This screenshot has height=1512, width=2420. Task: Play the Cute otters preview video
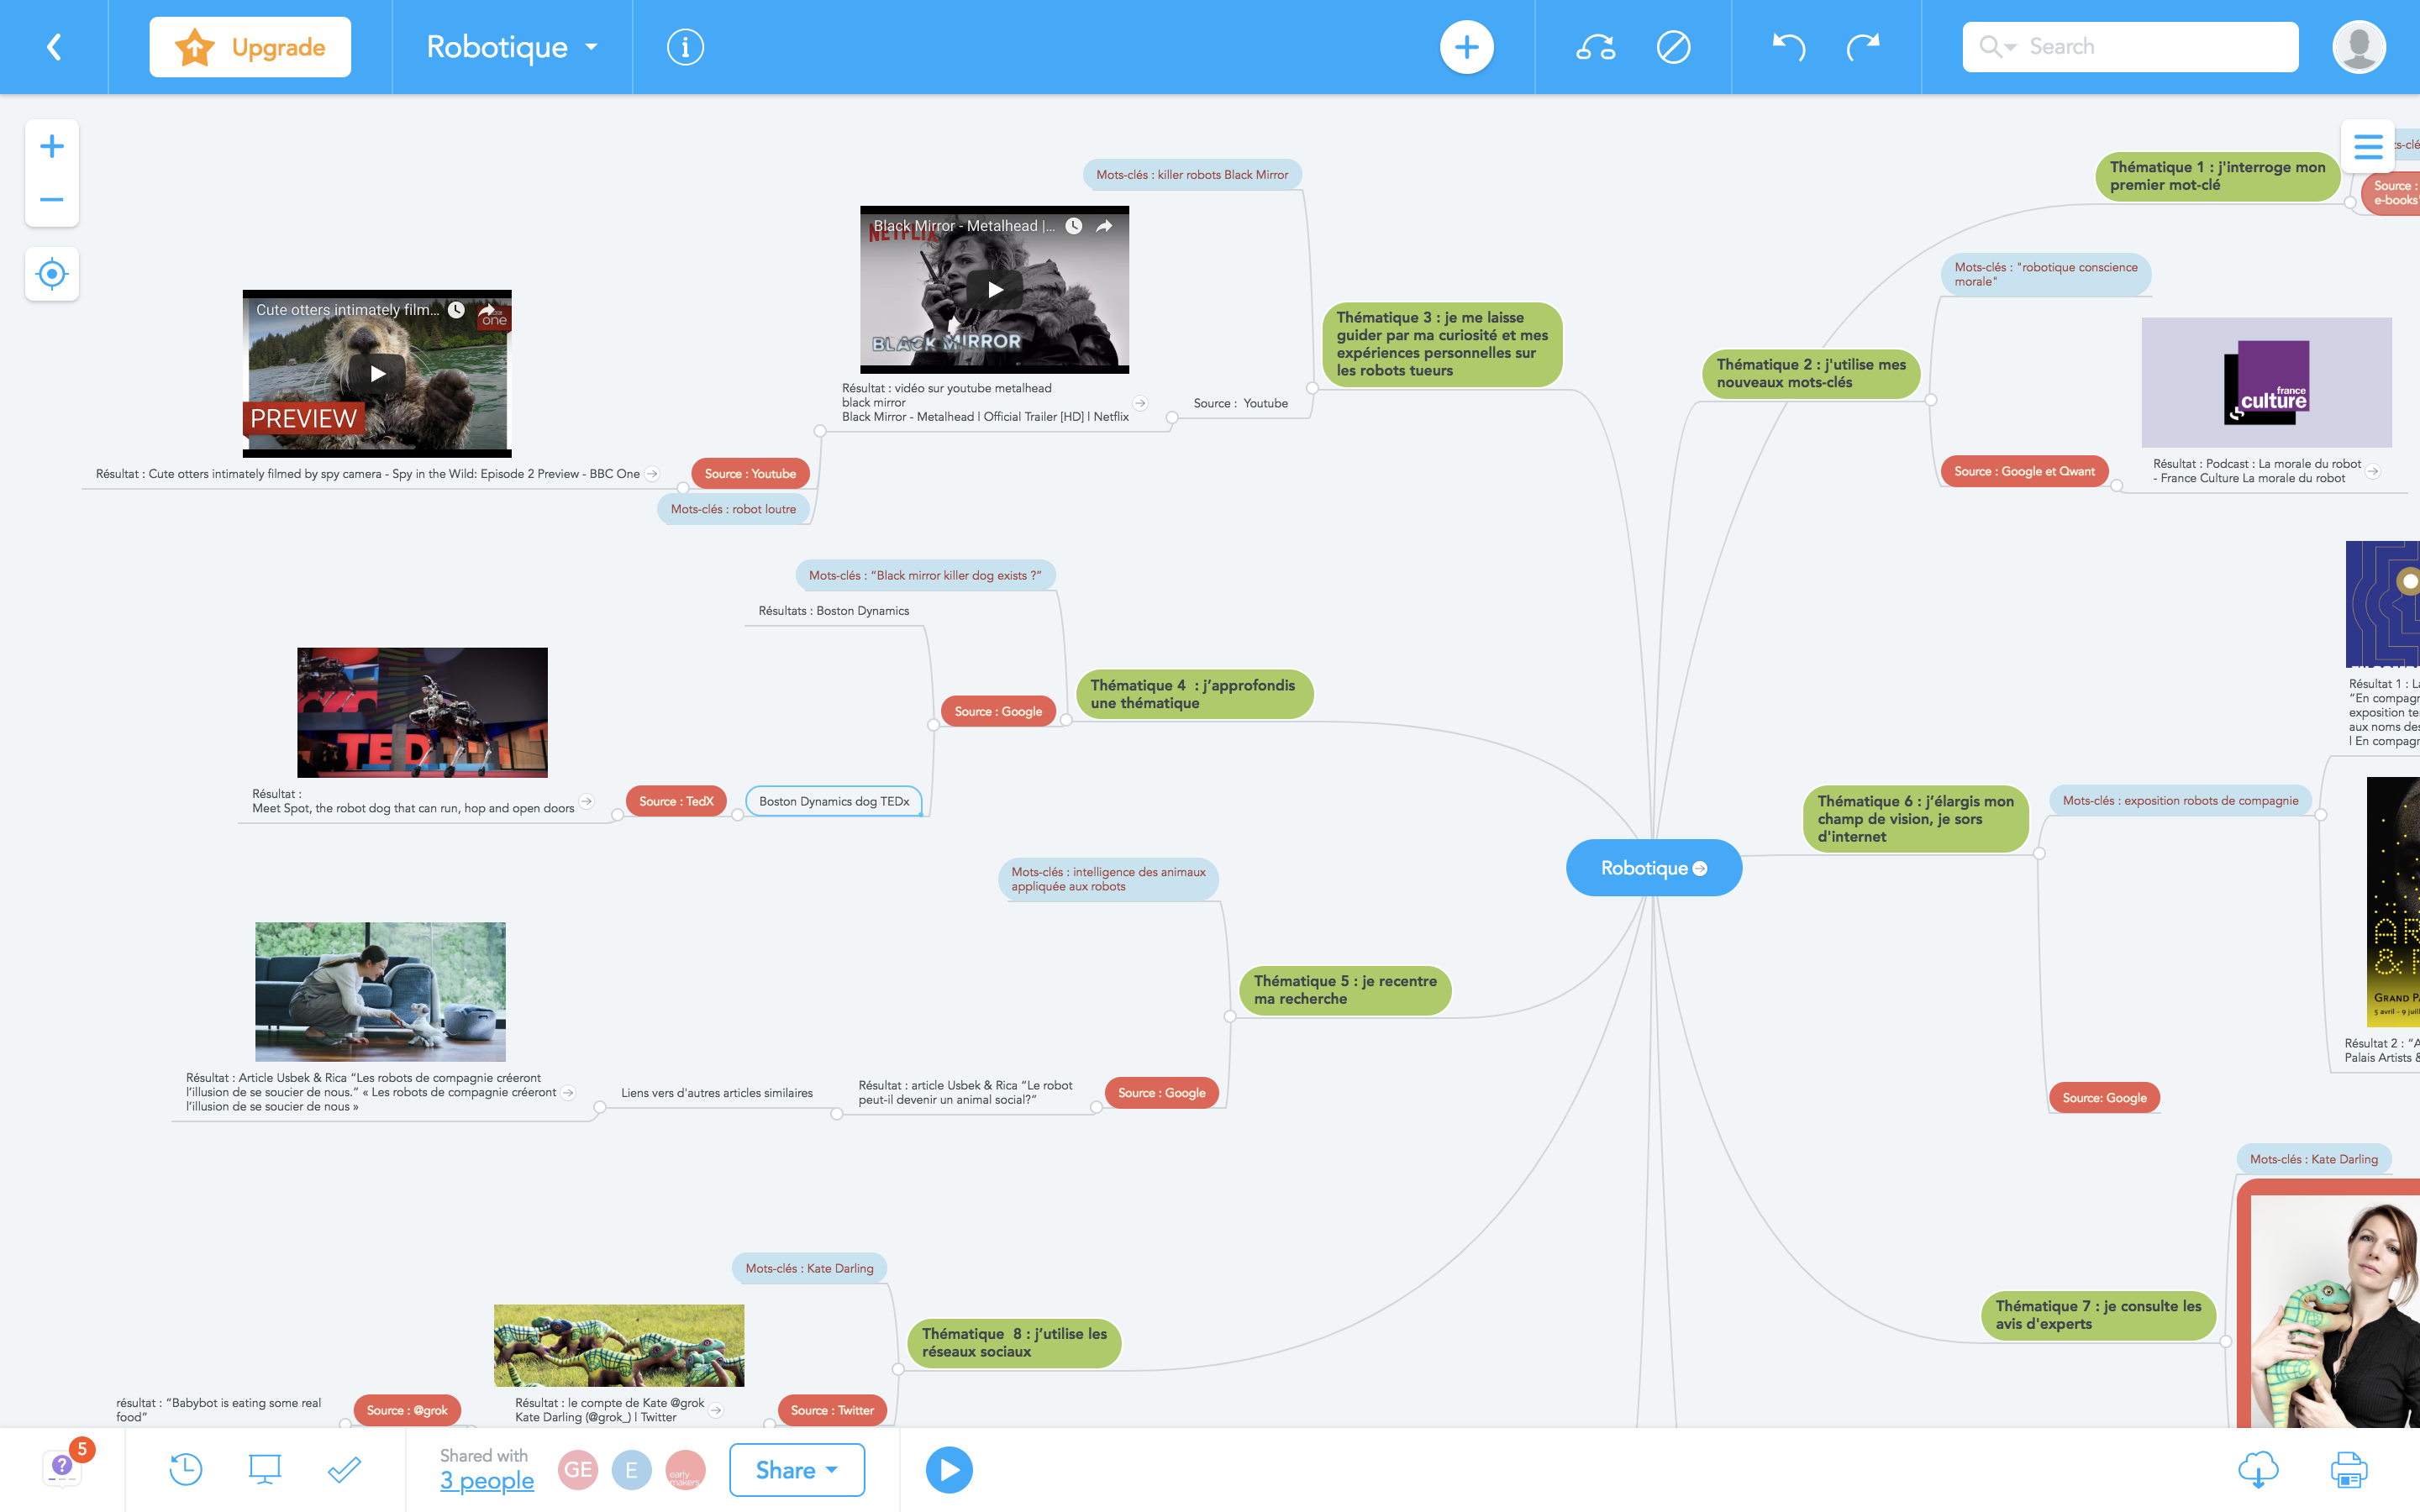pyautogui.click(x=377, y=374)
